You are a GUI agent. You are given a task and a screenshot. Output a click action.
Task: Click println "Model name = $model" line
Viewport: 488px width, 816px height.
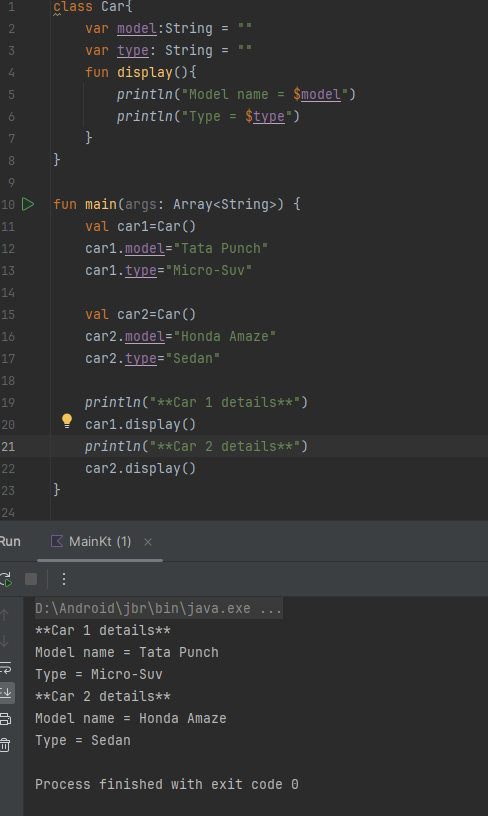pos(236,94)
